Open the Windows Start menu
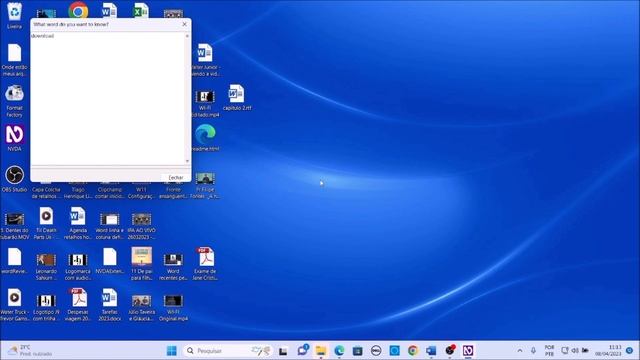This screenshot has width=640, height=360. tap(172, 351)
